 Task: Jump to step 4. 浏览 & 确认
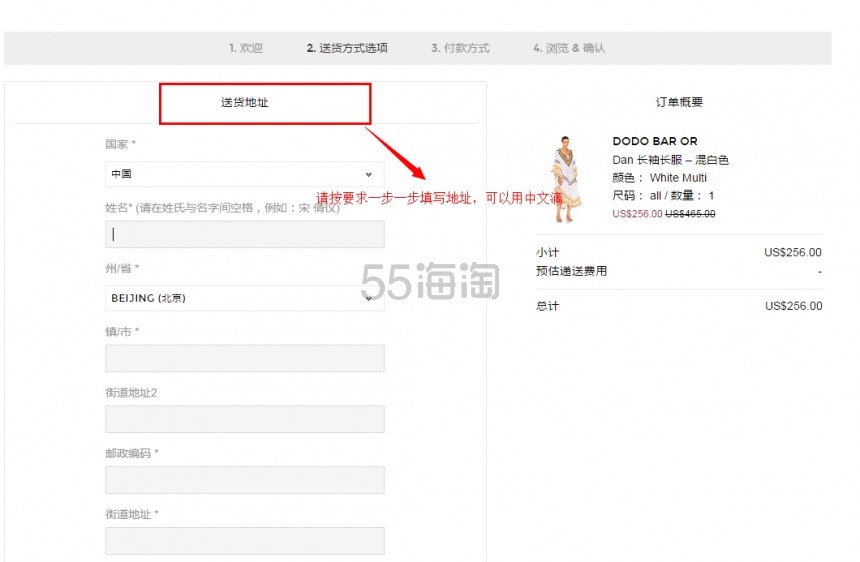pyautogui.click(x=569, y=48)
